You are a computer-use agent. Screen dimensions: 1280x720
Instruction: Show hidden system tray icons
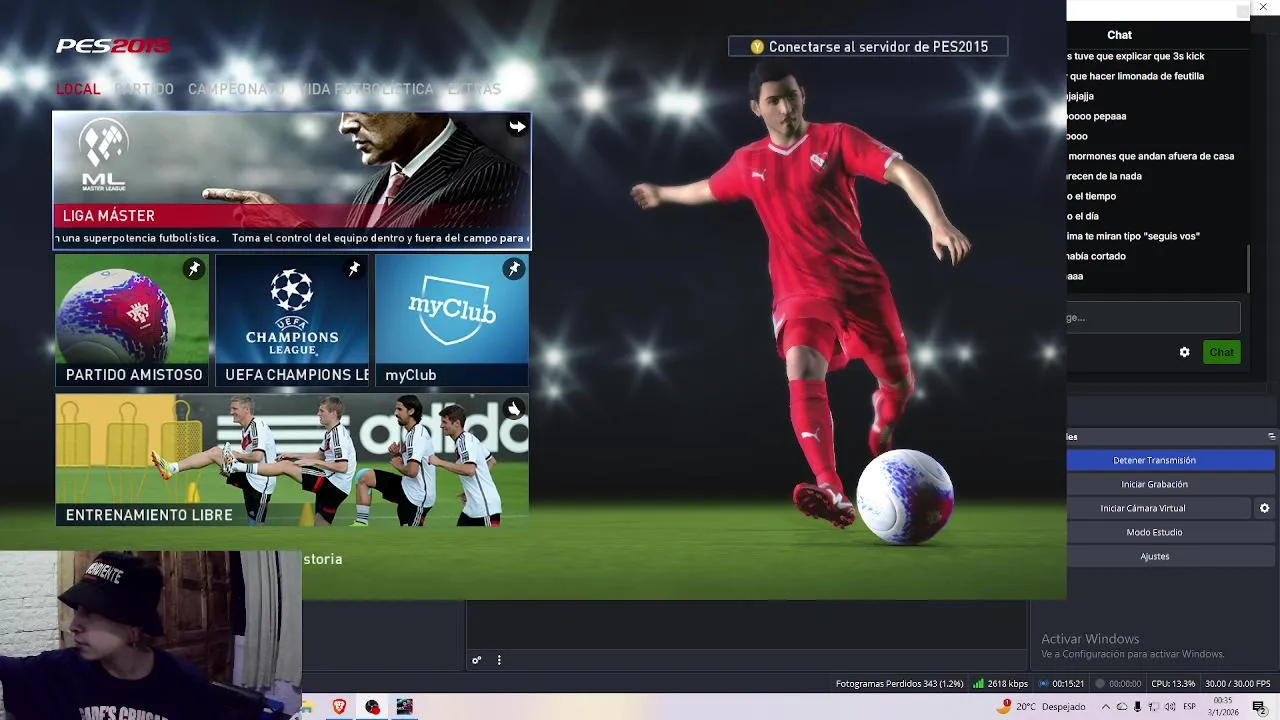(1104, 707)
